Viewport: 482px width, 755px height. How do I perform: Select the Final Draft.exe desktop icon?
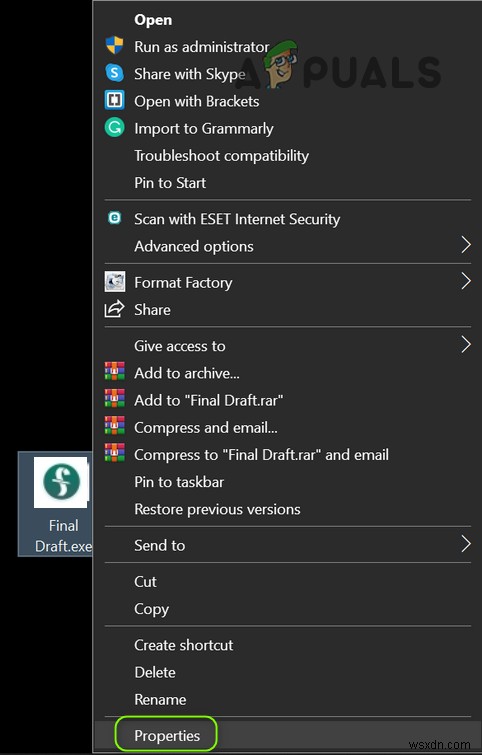[x=55, y=504]
